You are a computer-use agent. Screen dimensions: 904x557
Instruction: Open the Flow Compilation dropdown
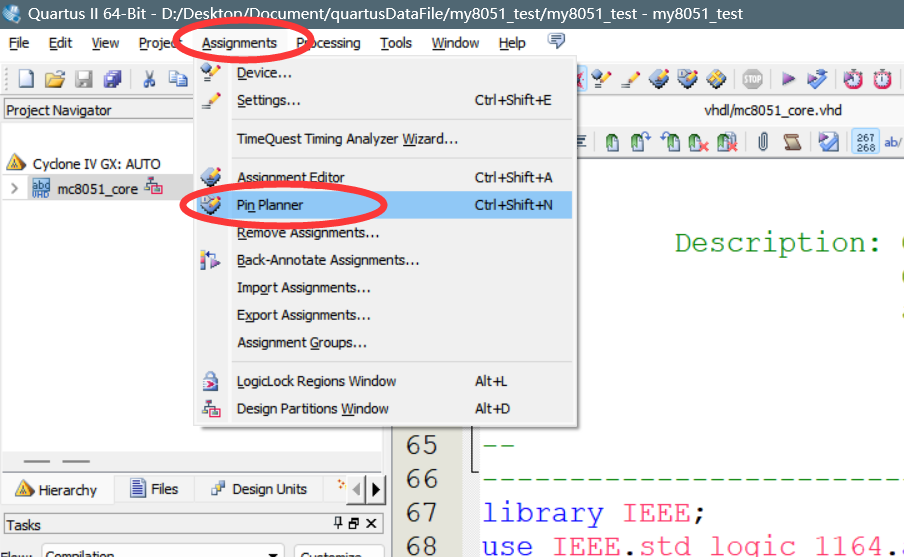point(162,552)
